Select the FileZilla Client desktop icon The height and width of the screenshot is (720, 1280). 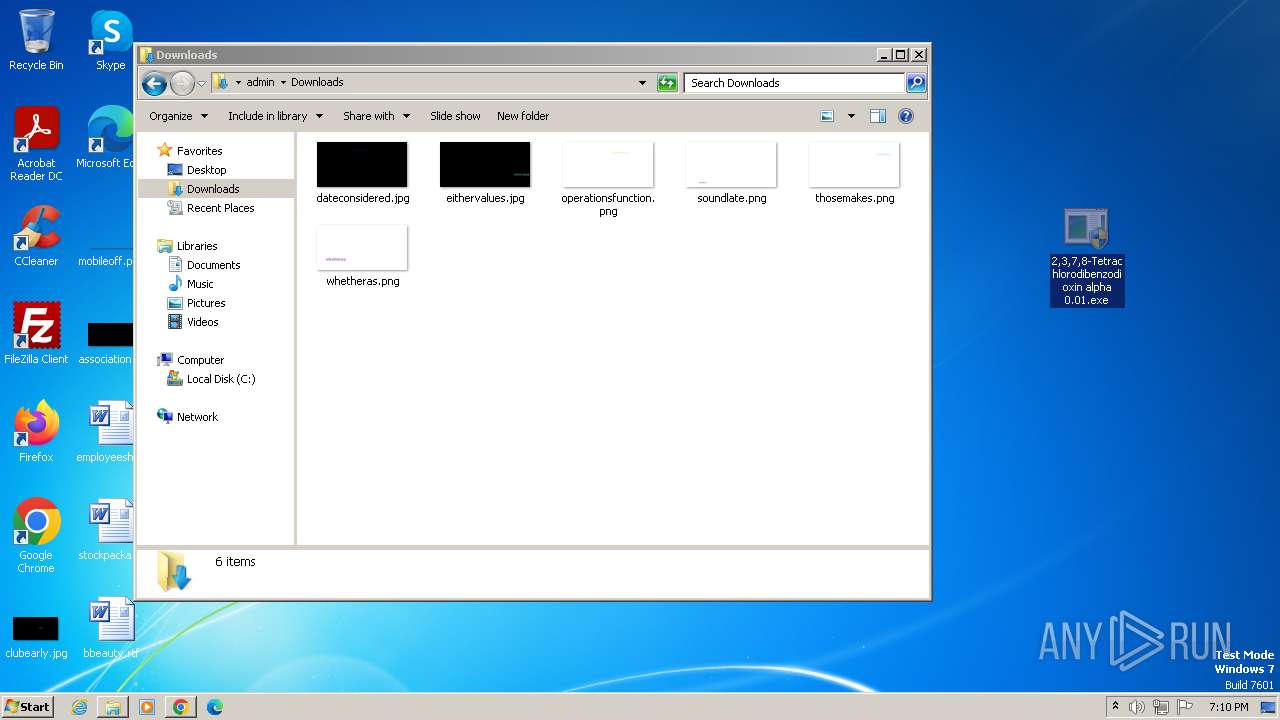[36, 334]
